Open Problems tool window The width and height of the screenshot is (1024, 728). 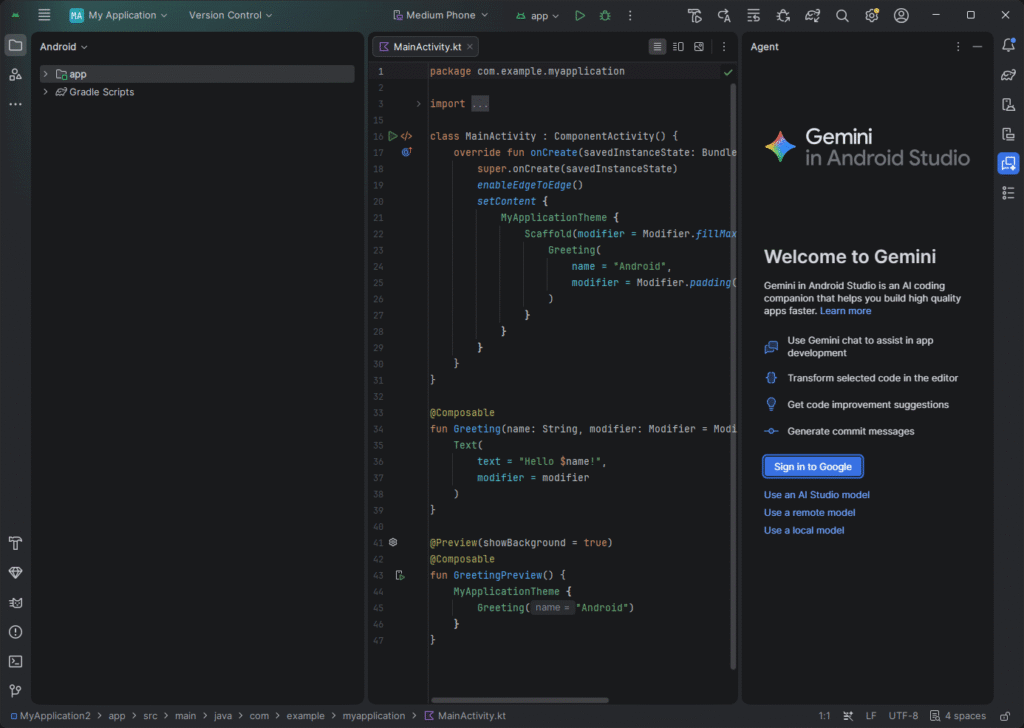click(x=15, y=632)
